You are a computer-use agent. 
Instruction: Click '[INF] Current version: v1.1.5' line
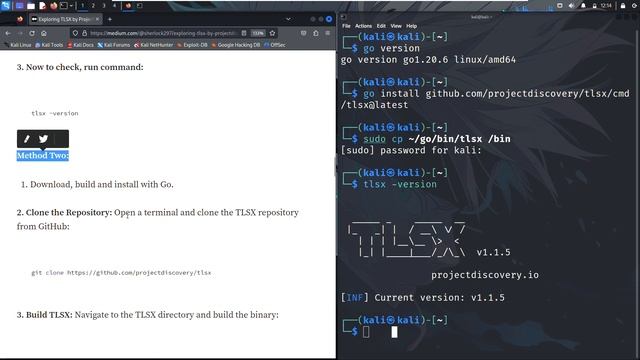(422, 298)
